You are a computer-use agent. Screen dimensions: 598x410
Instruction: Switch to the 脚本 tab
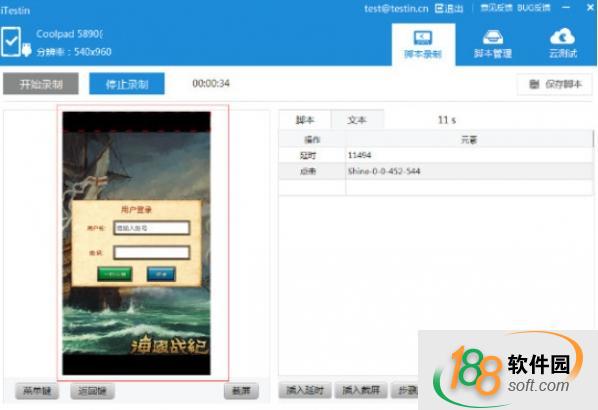point(305,120)
